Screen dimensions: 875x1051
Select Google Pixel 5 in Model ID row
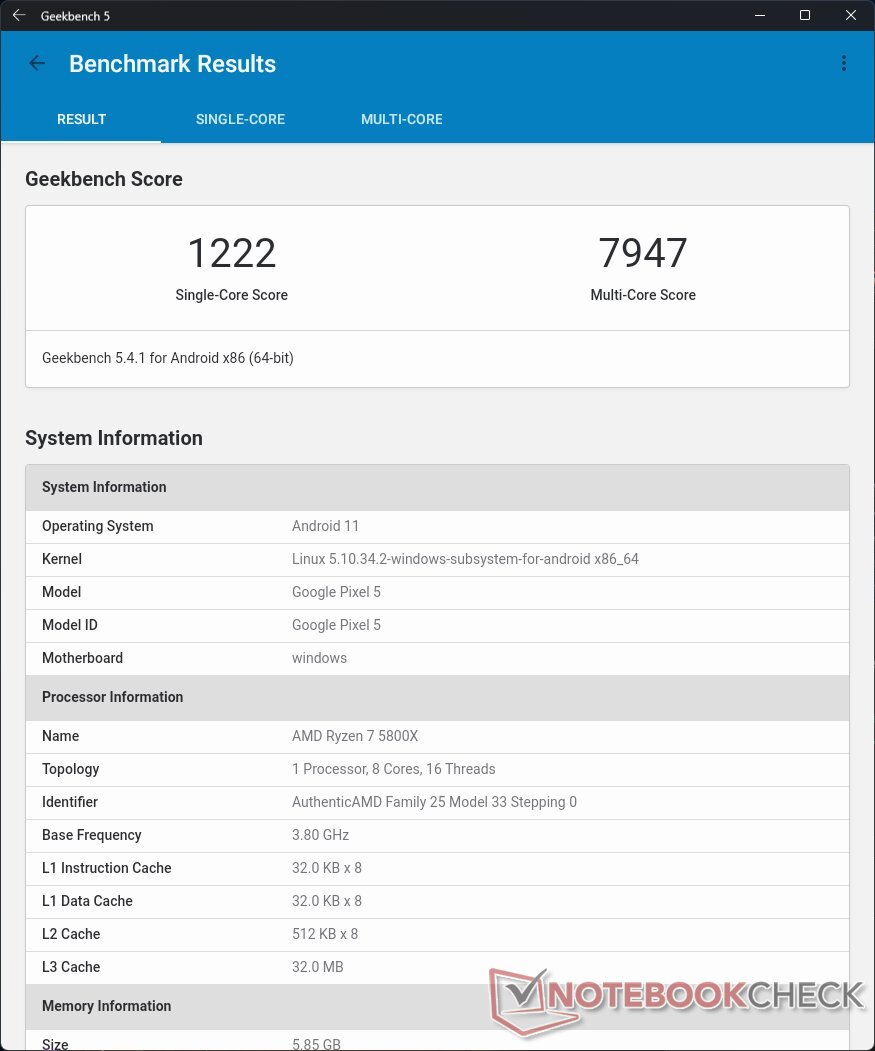pyautogui.click(x=336, y=625)
